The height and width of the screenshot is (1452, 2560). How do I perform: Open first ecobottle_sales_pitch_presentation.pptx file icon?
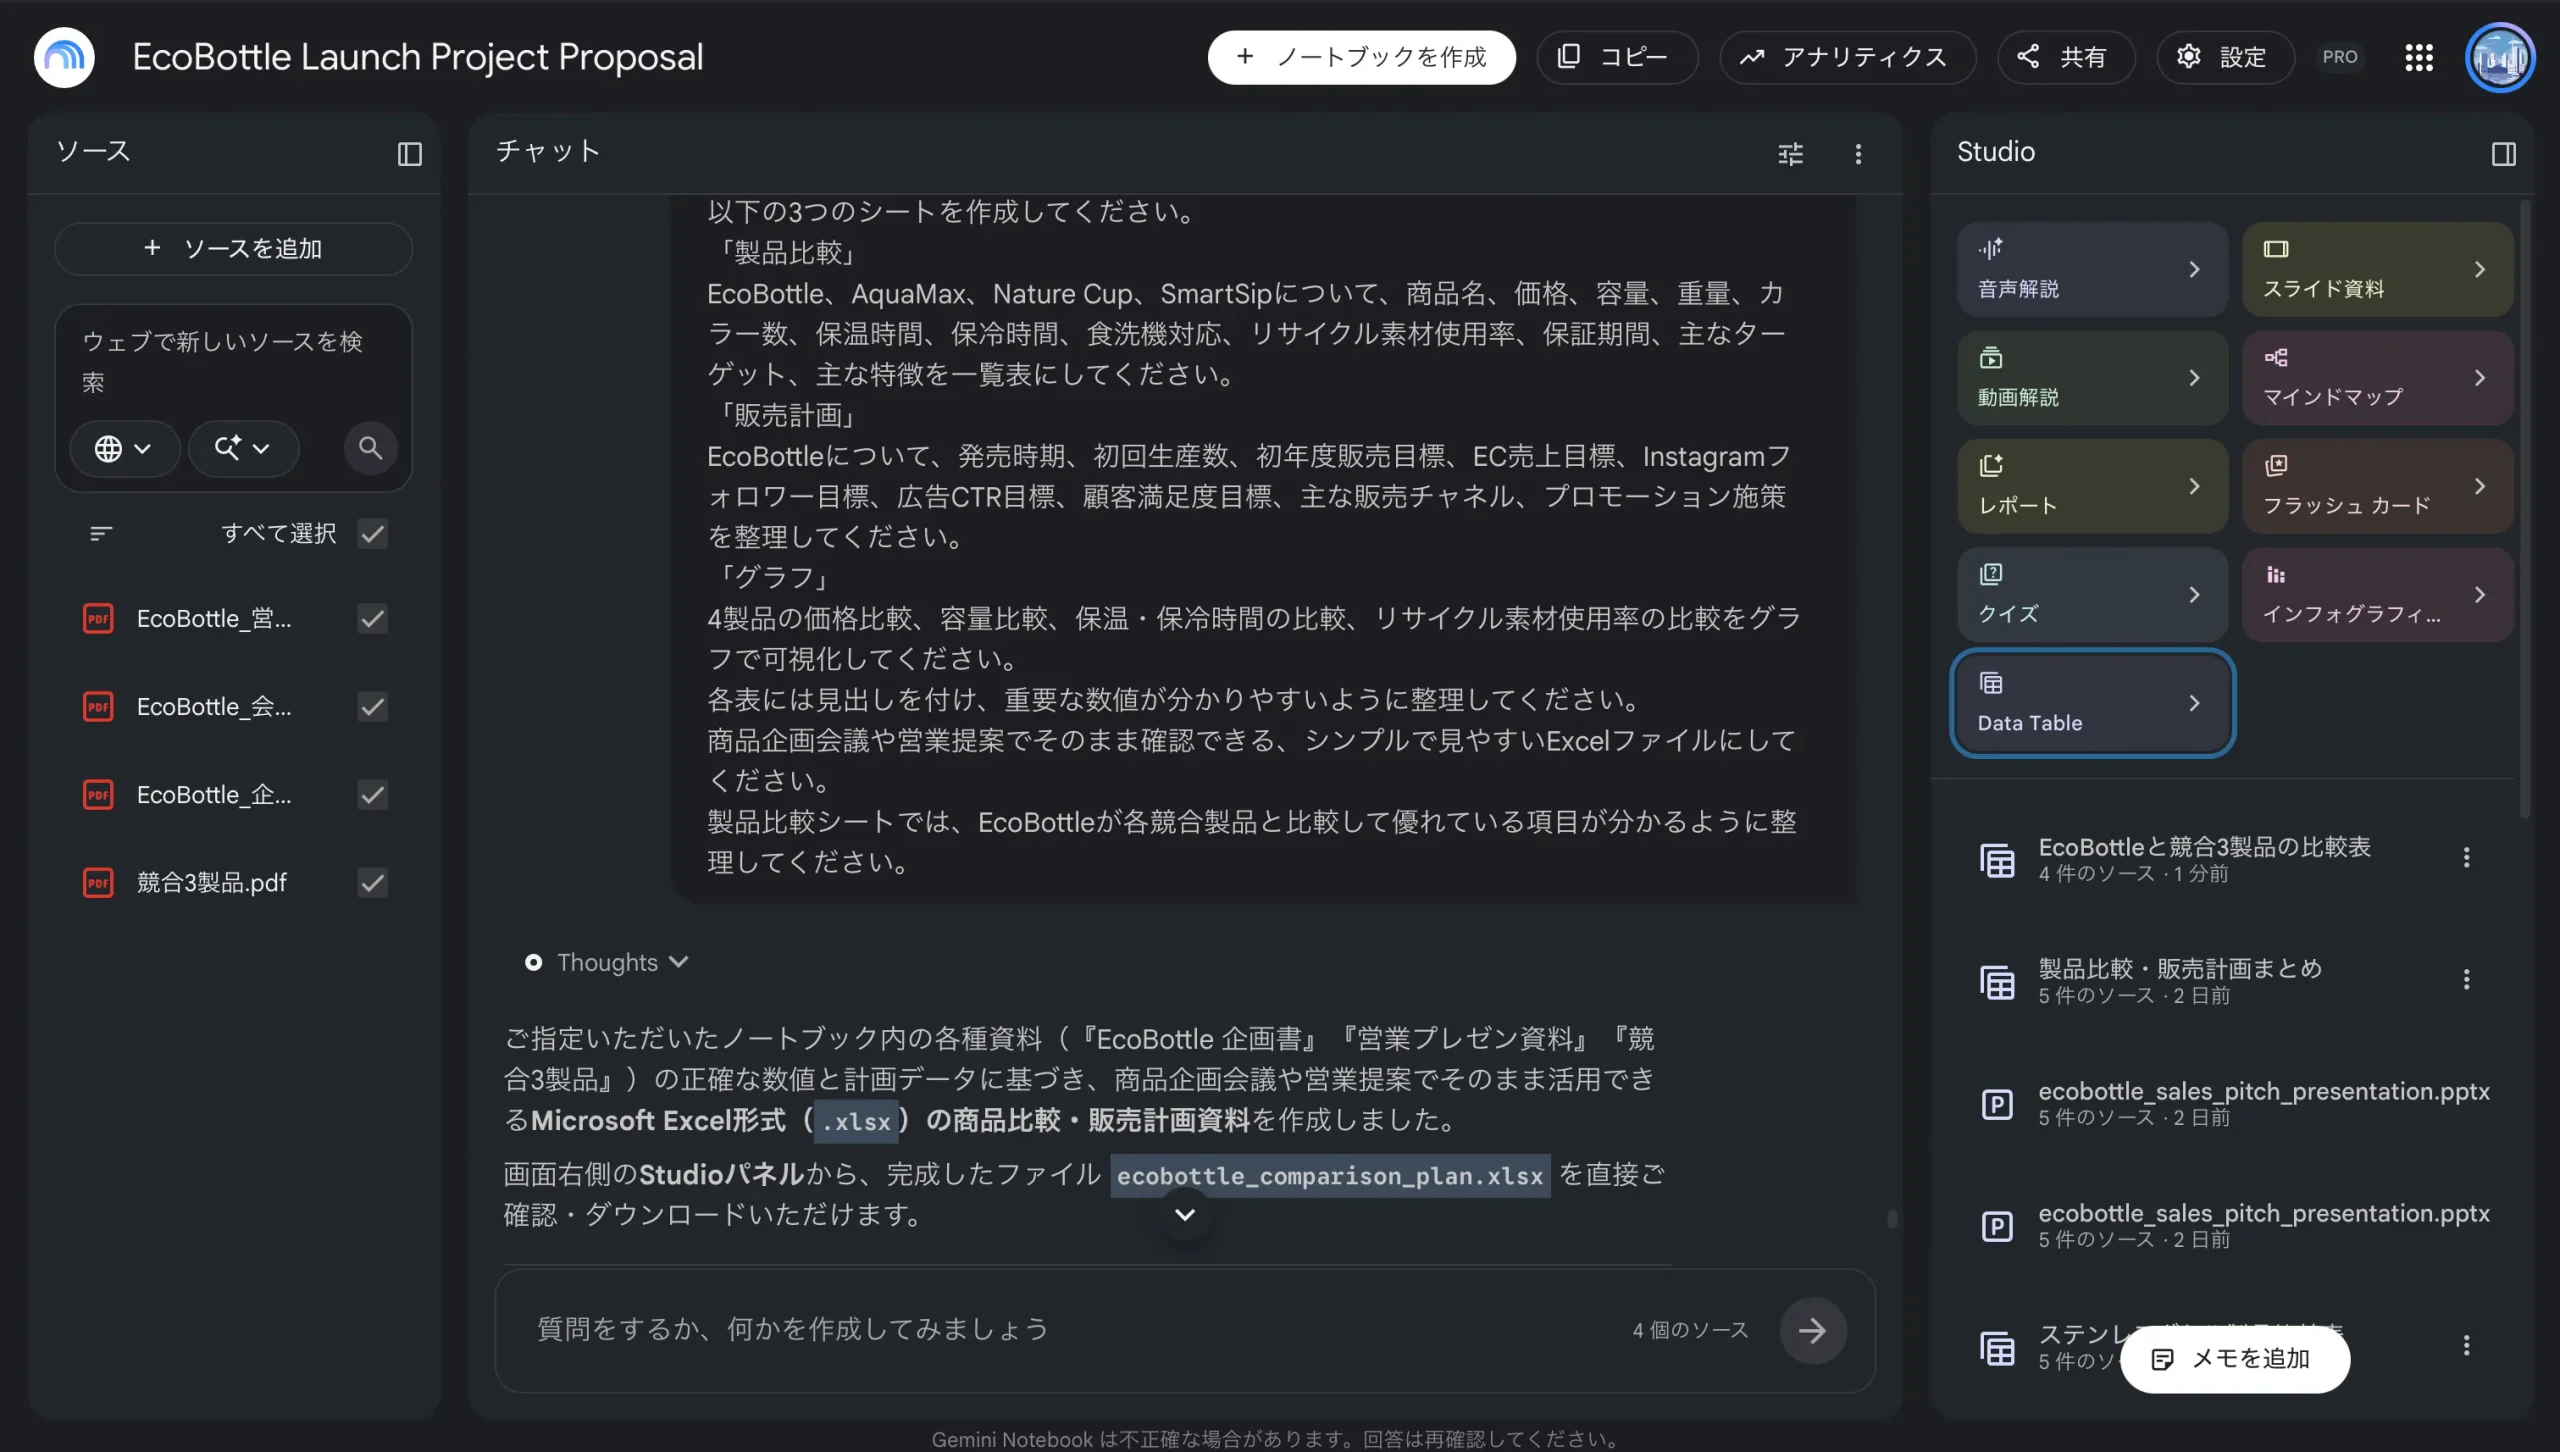point(1997,1103)
